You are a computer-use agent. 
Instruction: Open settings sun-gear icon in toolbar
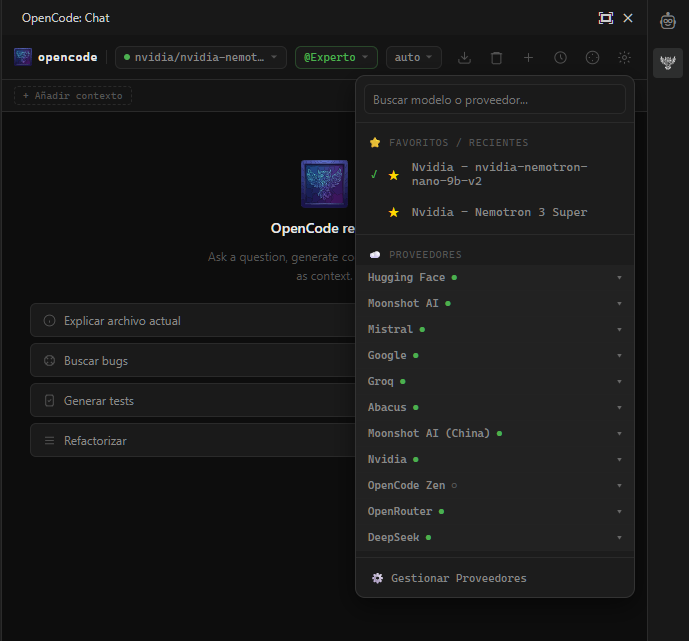point(624,58)
